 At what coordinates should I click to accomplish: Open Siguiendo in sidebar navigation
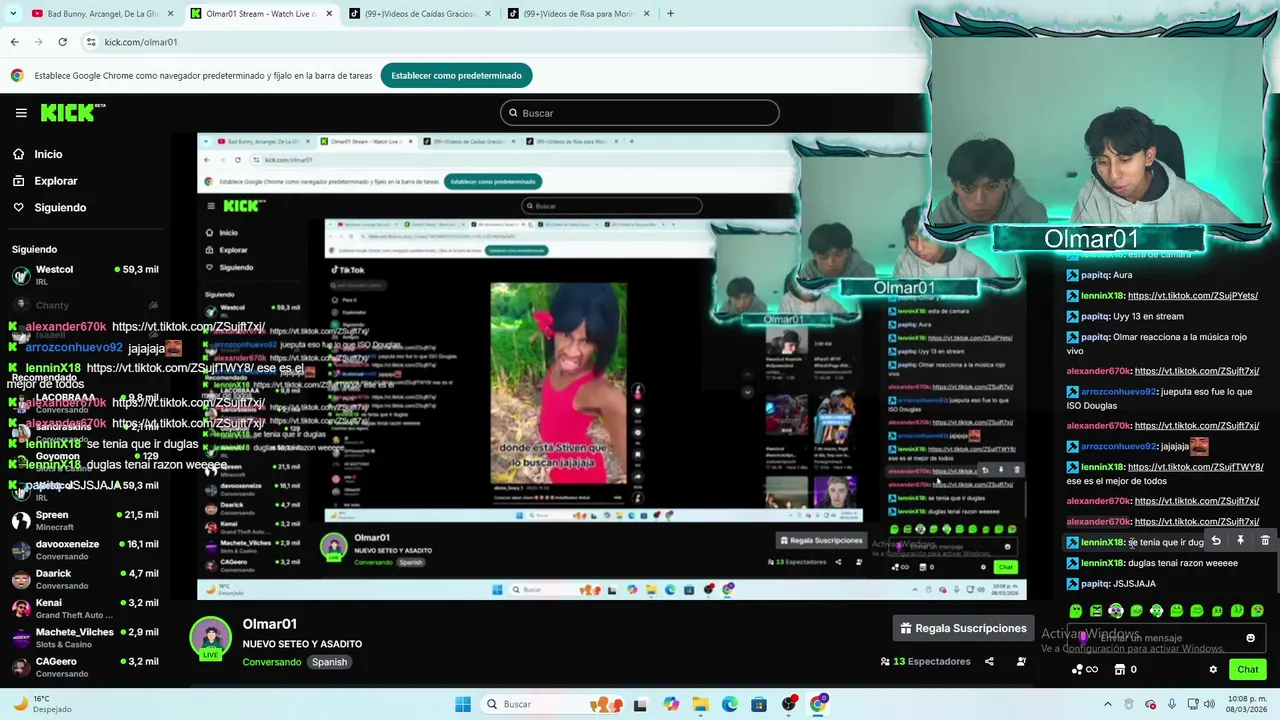[50, 207]
